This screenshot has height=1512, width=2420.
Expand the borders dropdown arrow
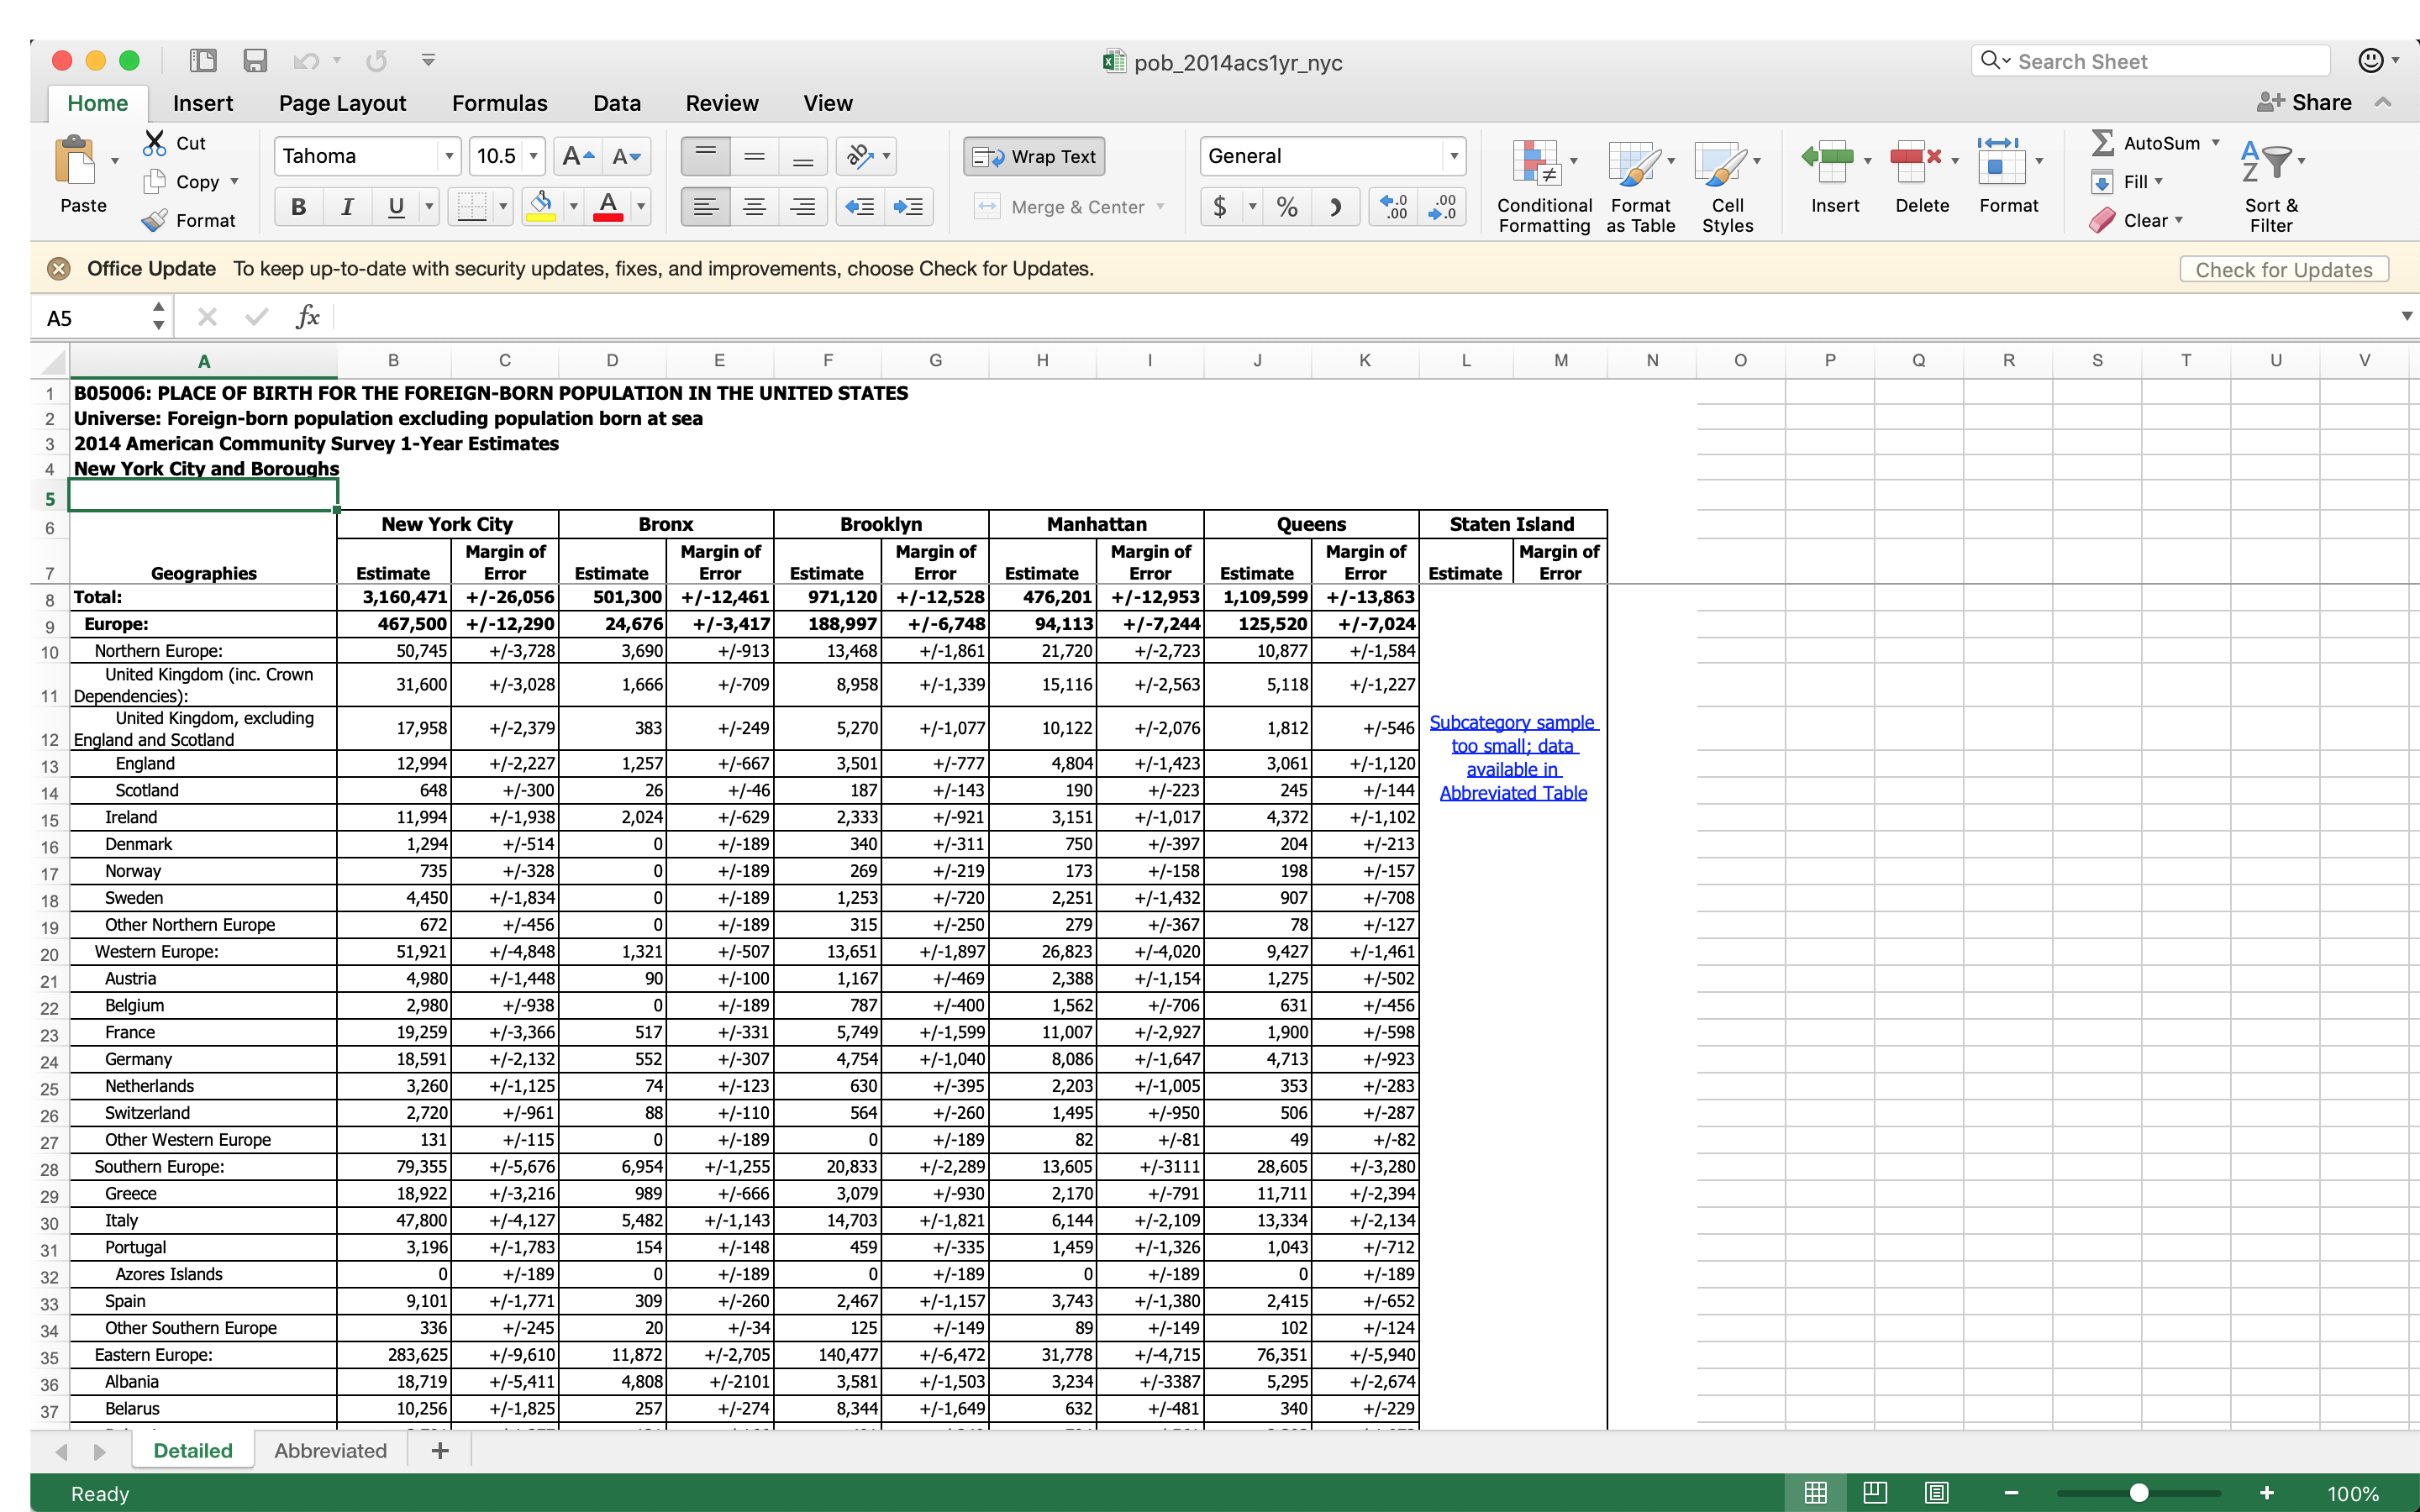point(503,207)
